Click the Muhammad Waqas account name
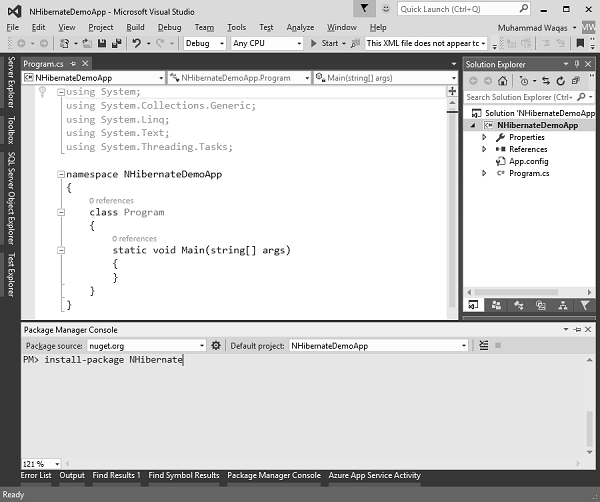This screenshot has width=600, height=502. 532,28
